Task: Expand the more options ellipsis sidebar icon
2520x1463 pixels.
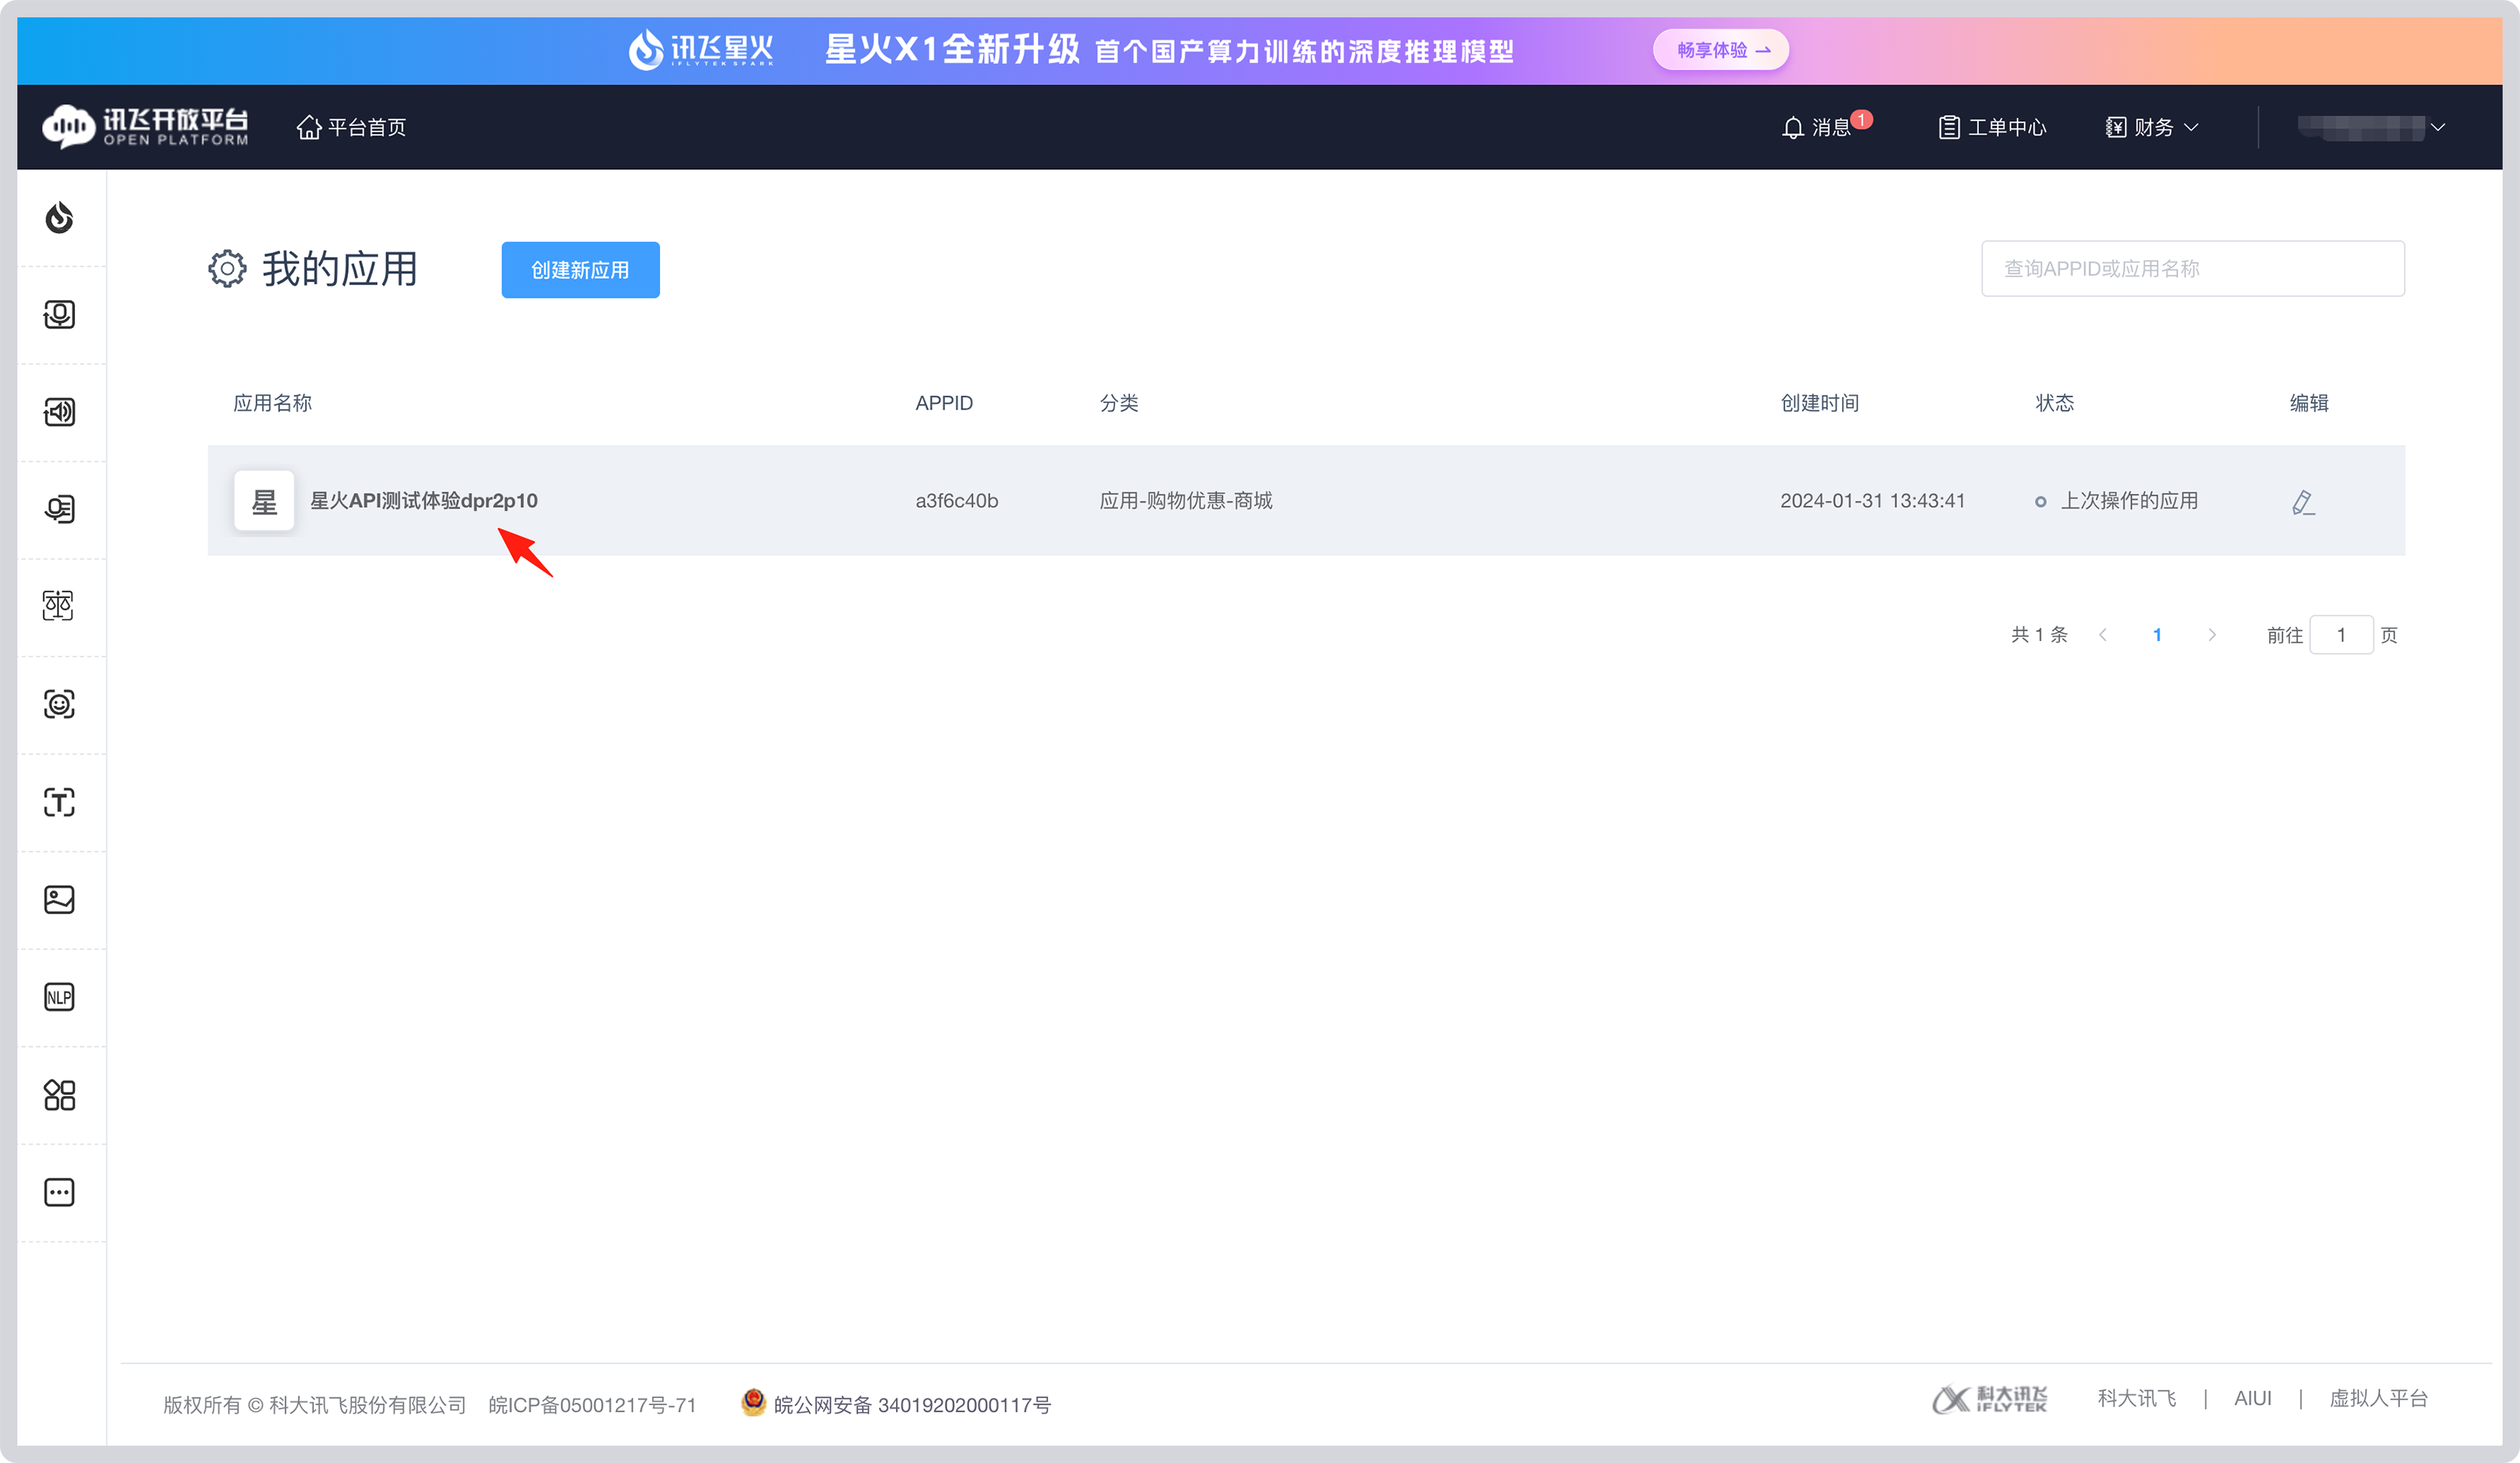Action: coord(60,1191)
